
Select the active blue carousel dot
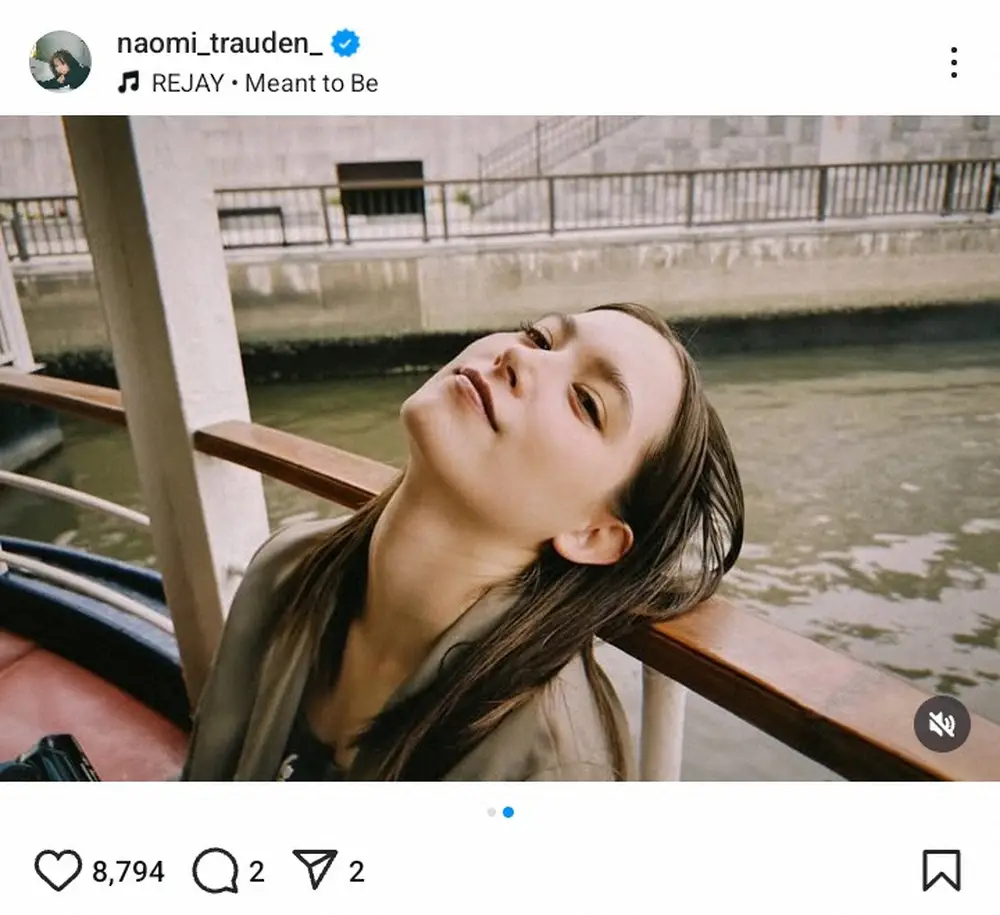click(508, 812)
